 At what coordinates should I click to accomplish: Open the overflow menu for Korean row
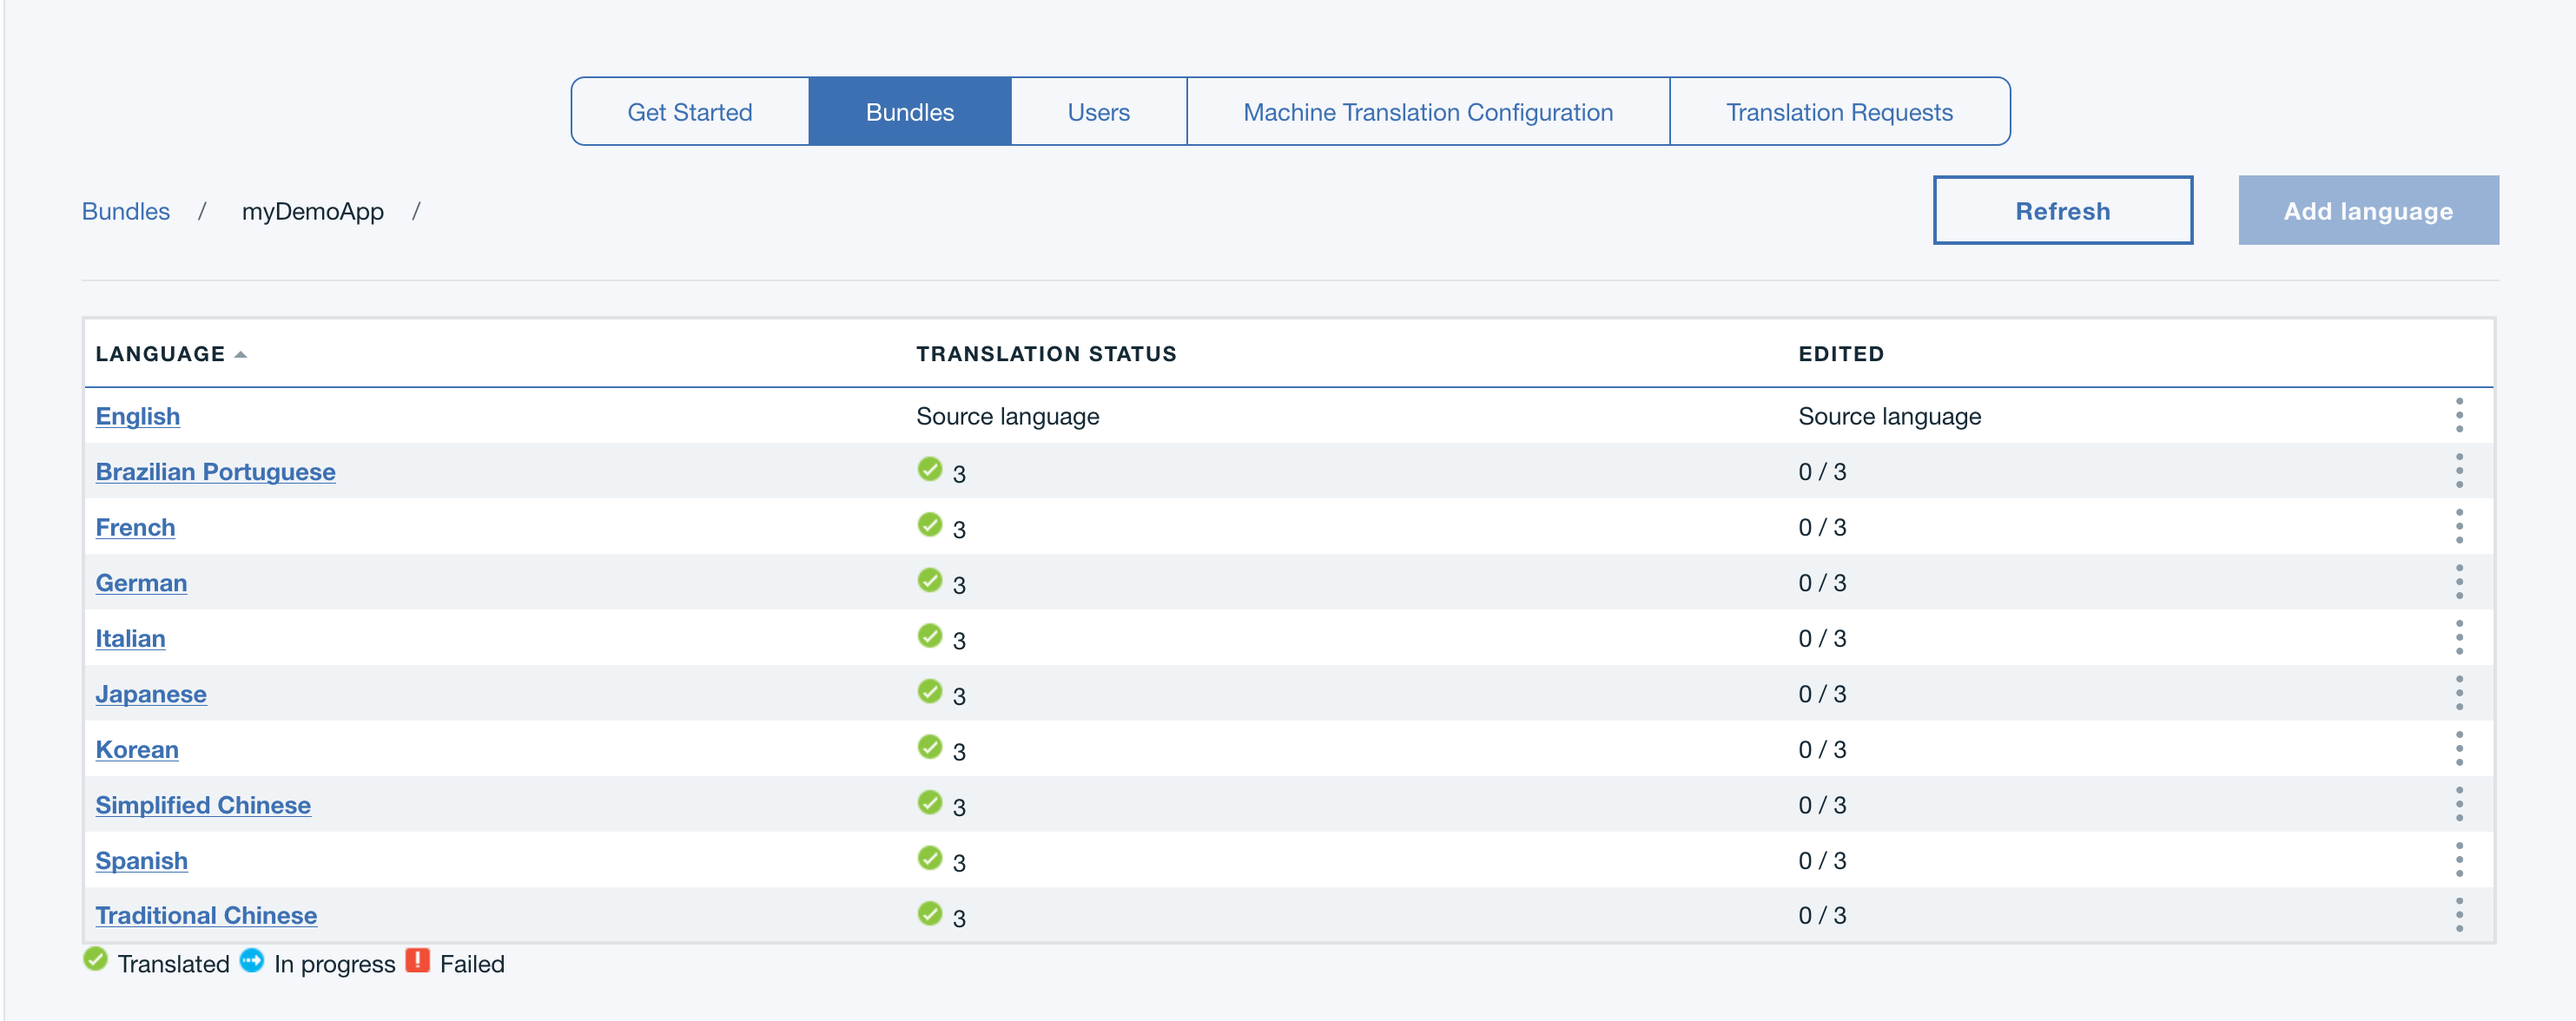pyautogui.click(x=2459, y=748)
